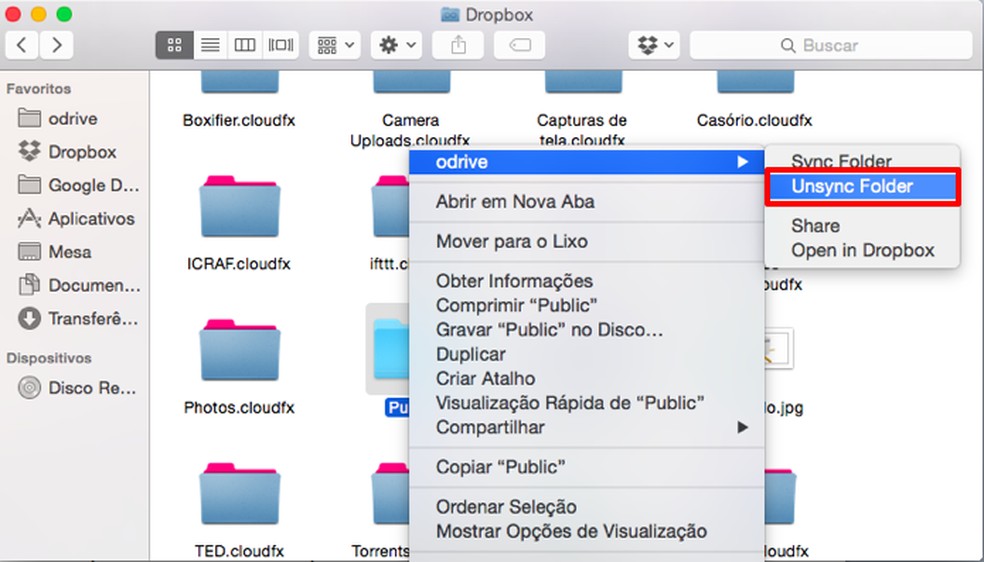The image size is (984, 562).
Task: Choose Unsync Folder in odrive submenu
Action: tap(862, 186)
